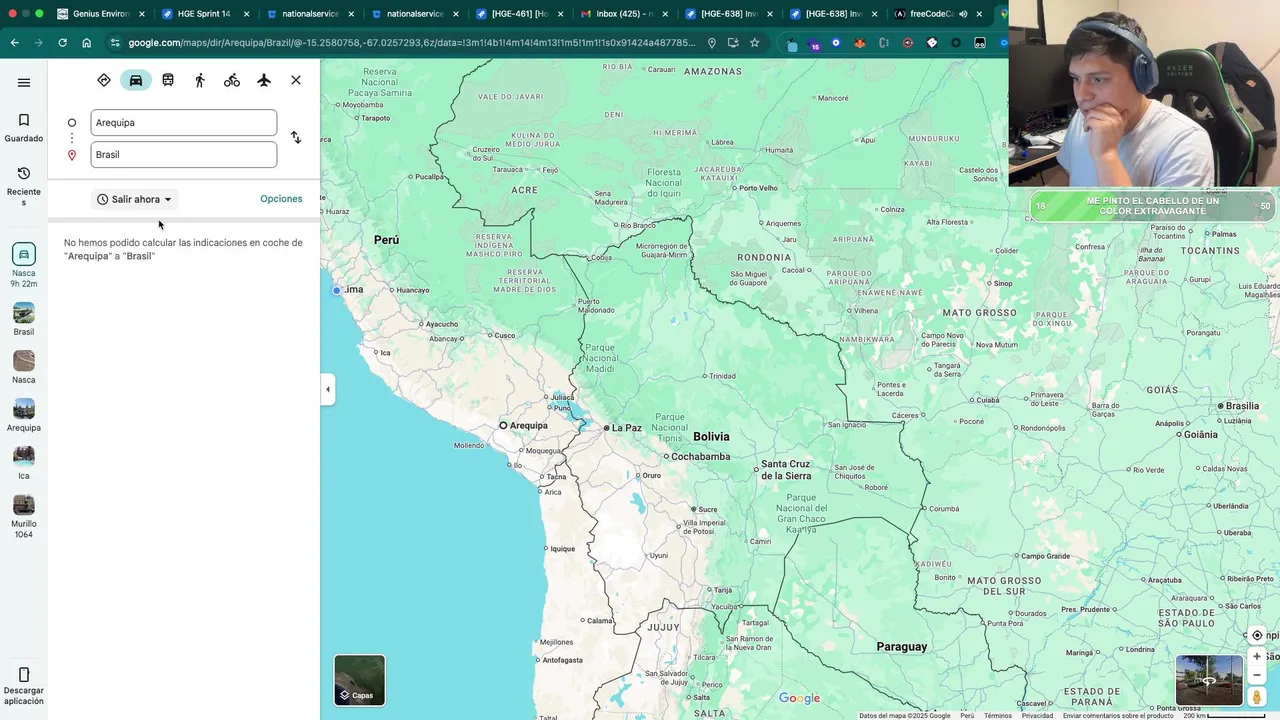Screen dimensions: 1280x720
Task: Switch to freeCodeCamp tab
Action: (930, 14)
